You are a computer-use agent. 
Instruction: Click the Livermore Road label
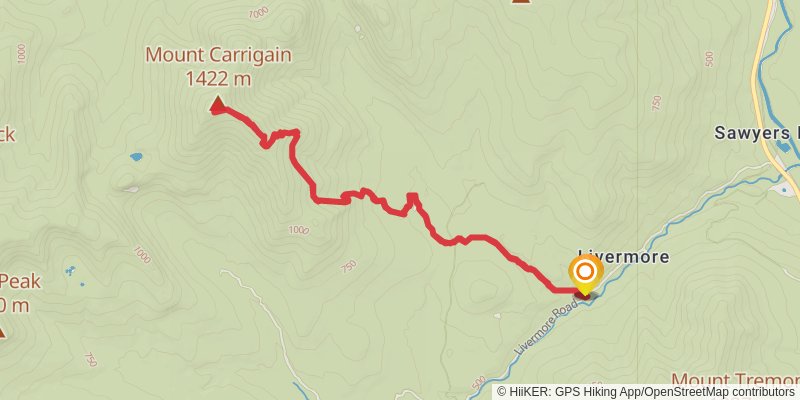tap(546, 328)
